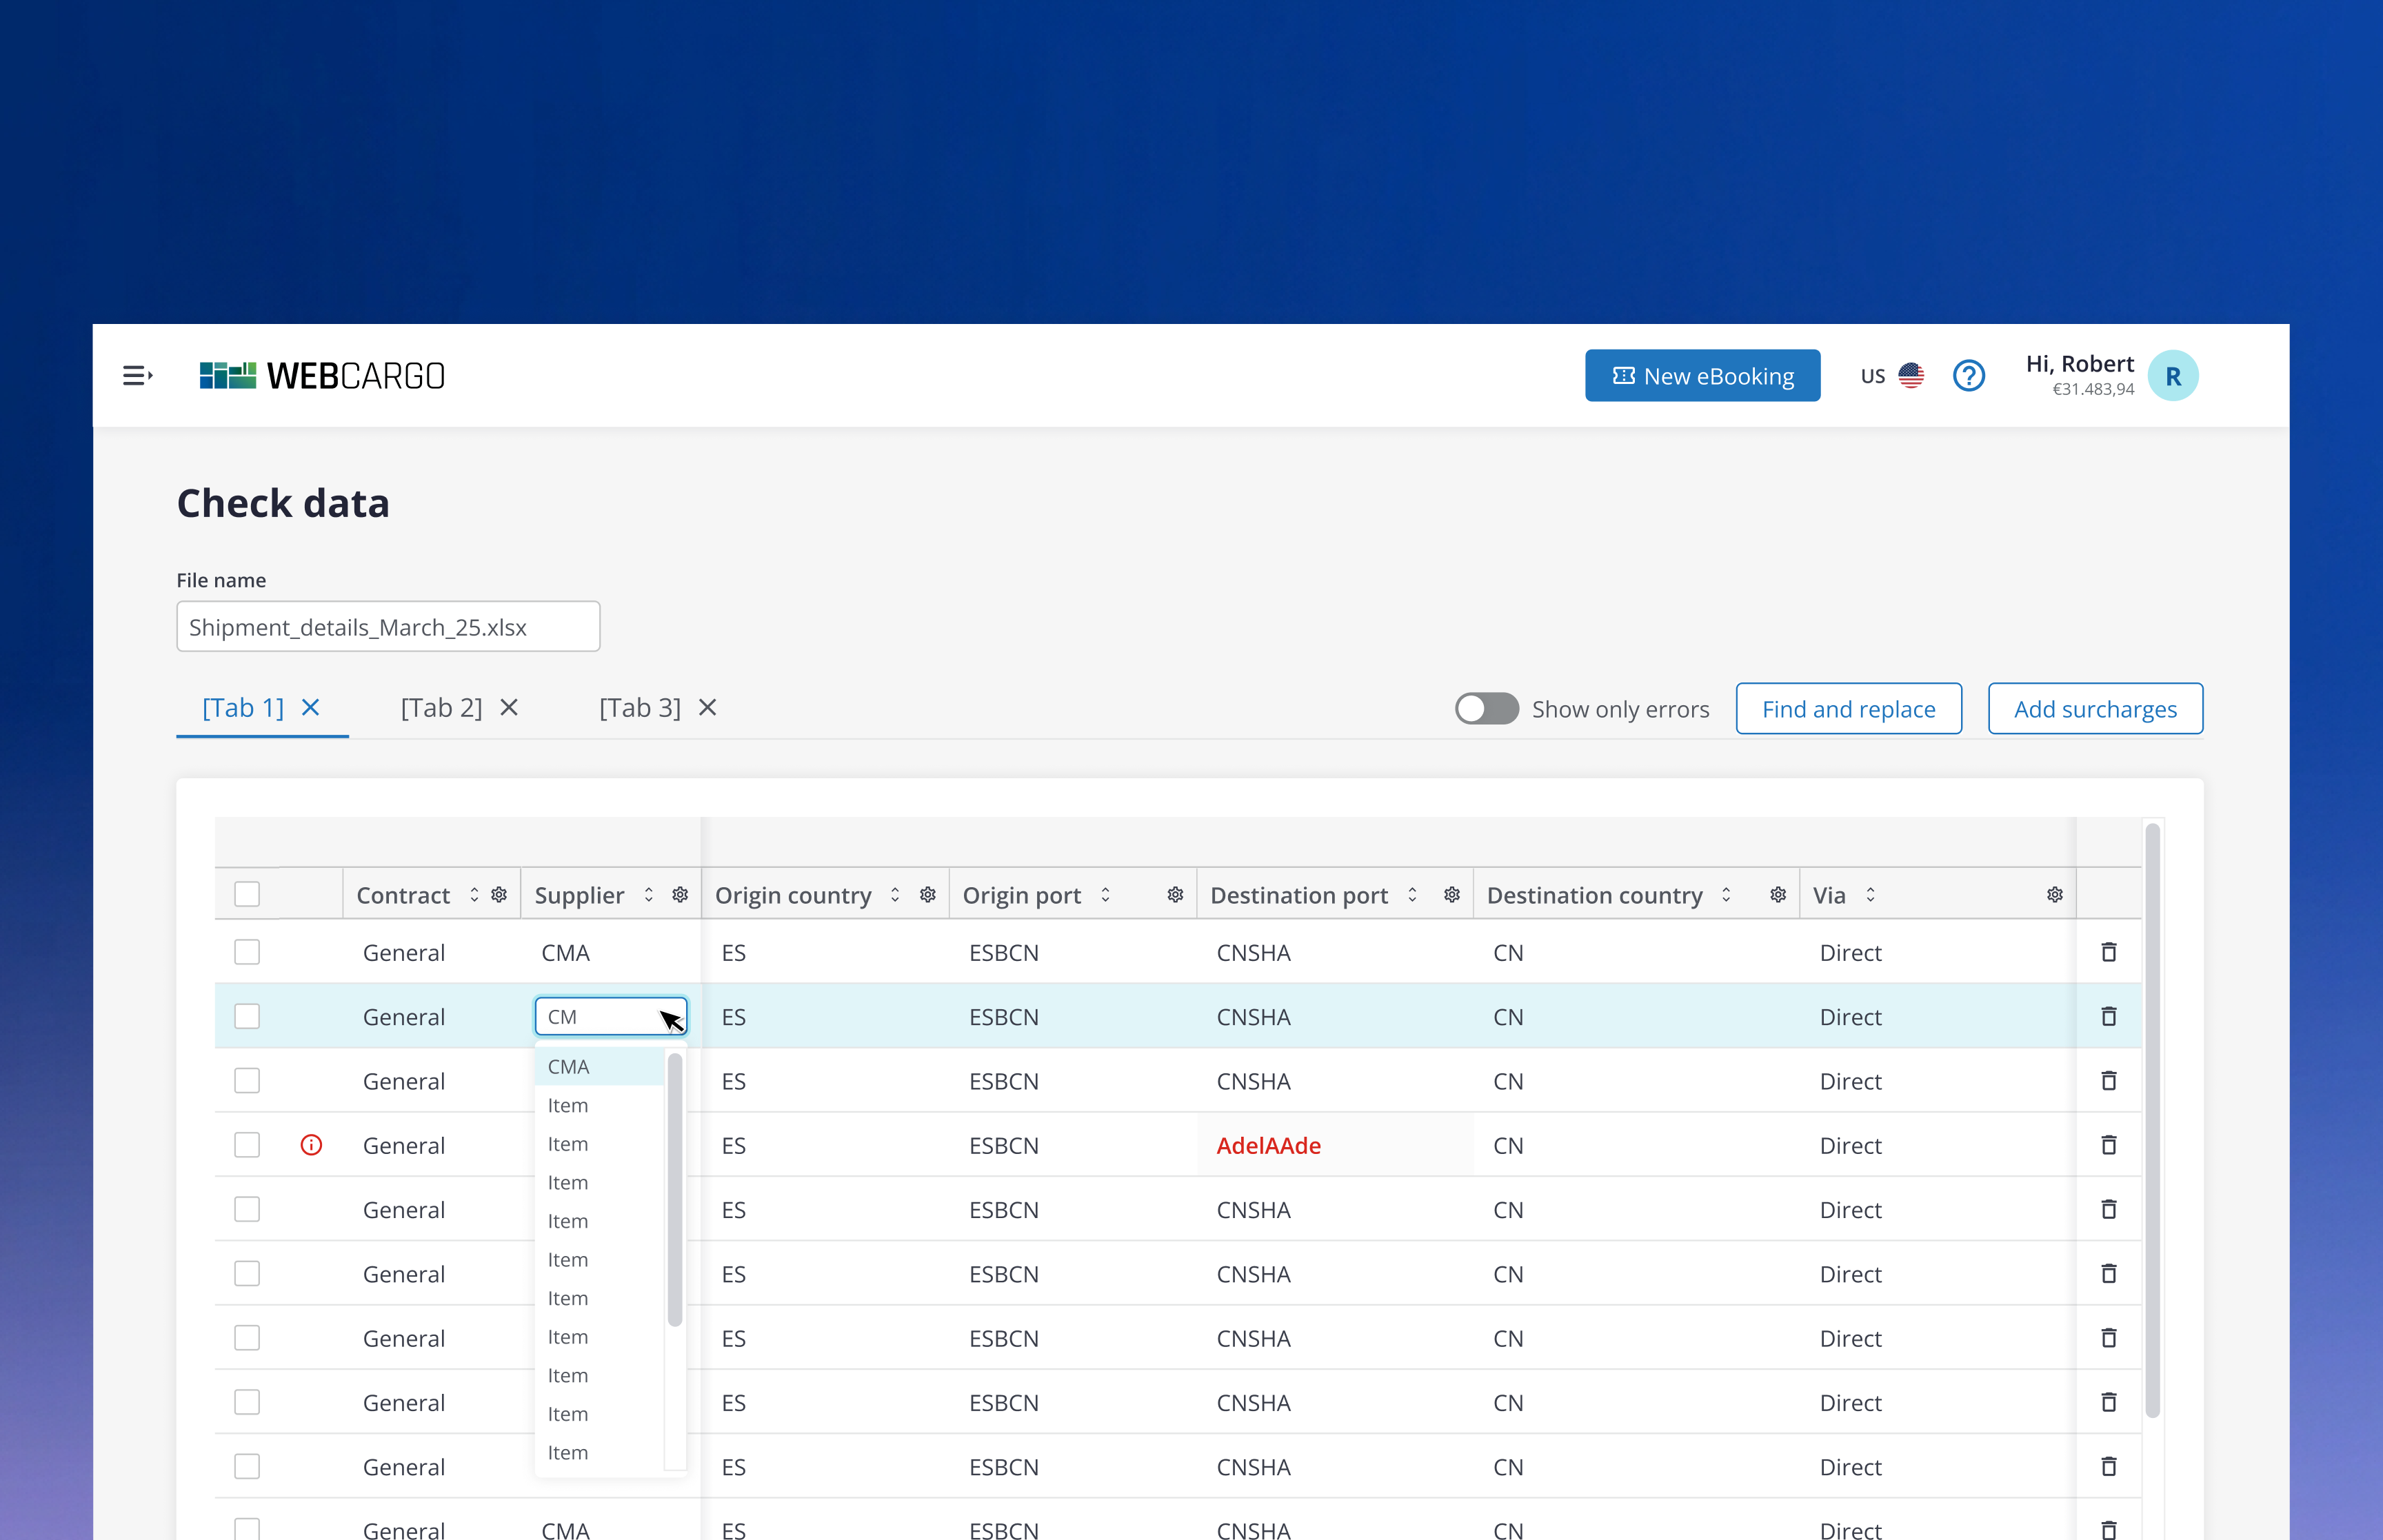Screen dimensions: 2383x1540
Task: Click the WebCargo logo
Action: (322, 376)
